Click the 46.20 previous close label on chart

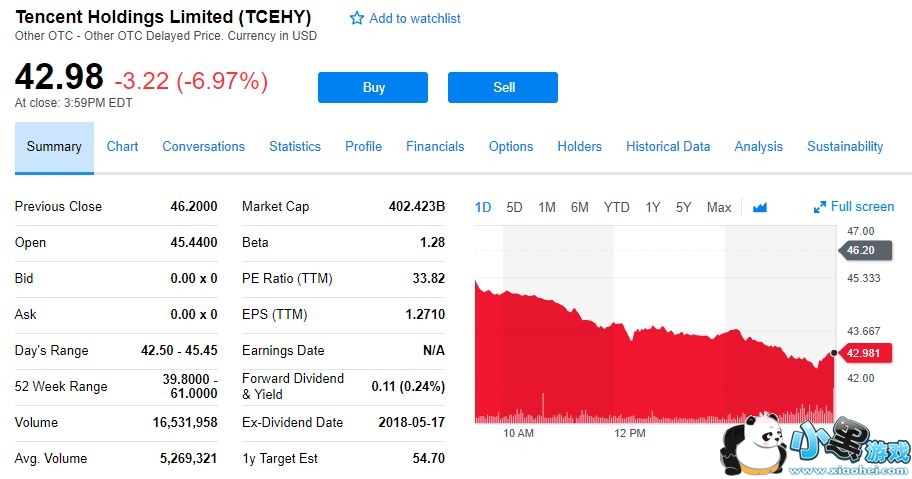click(x=860, y=250)
